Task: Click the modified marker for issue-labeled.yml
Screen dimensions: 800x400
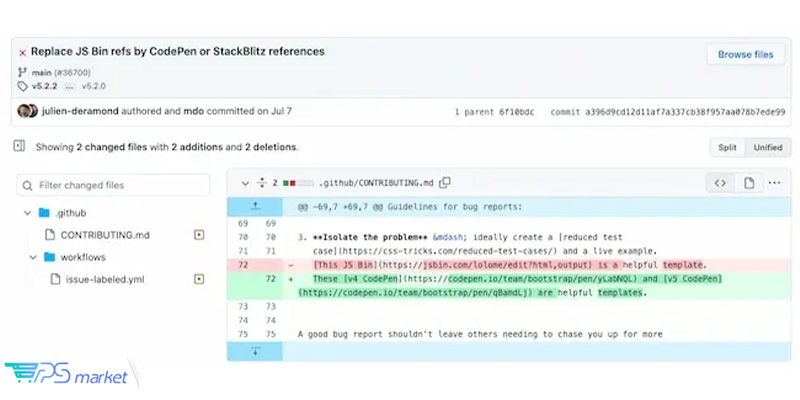Action: (x=199, y=280)
